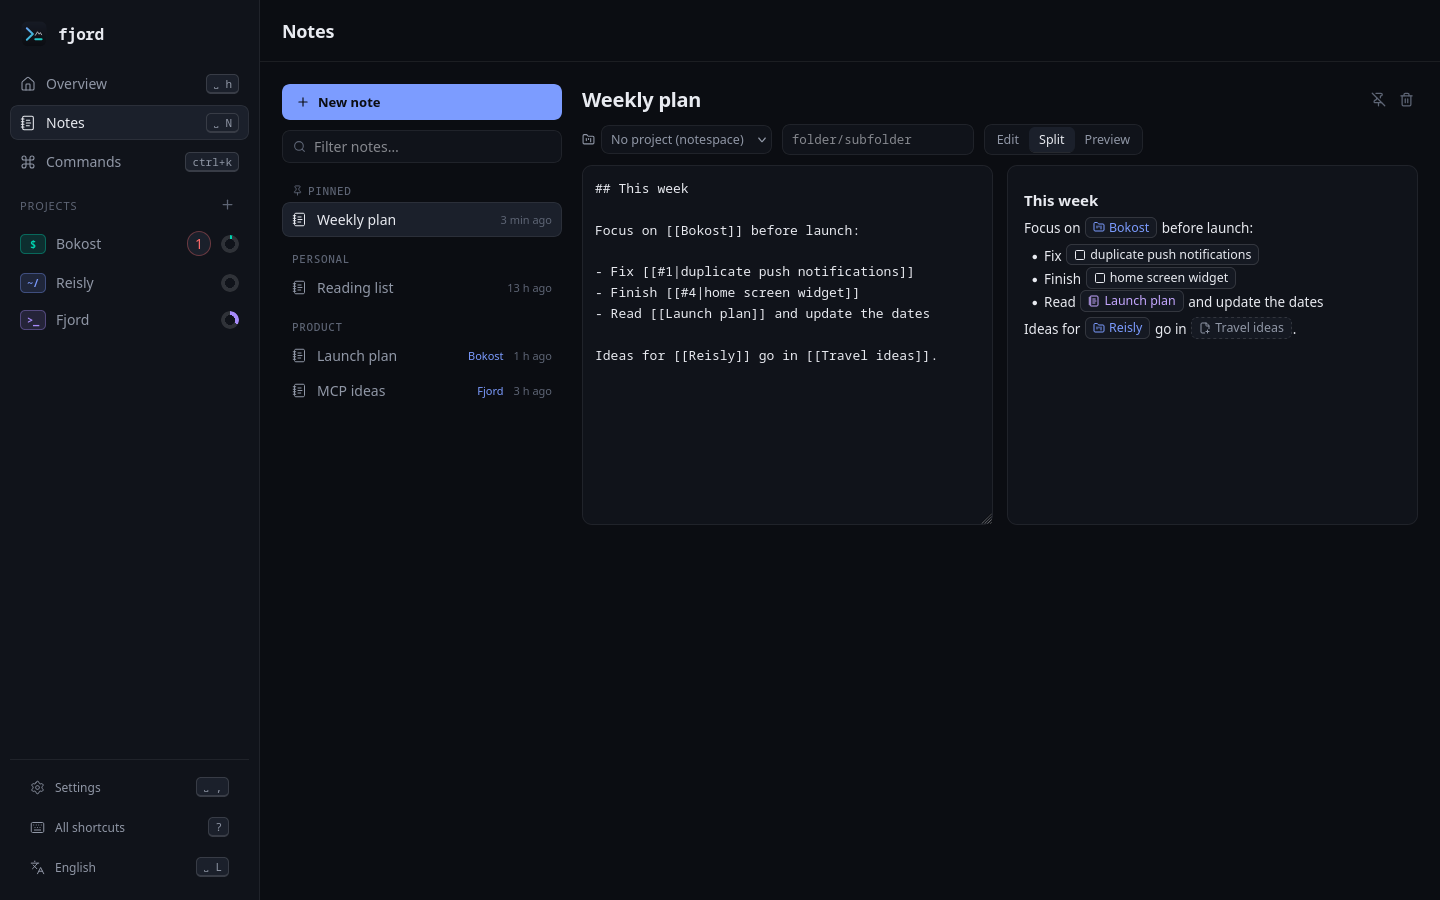Click the keyboard icon beside All shortcuts

click(x=38, y=828)
